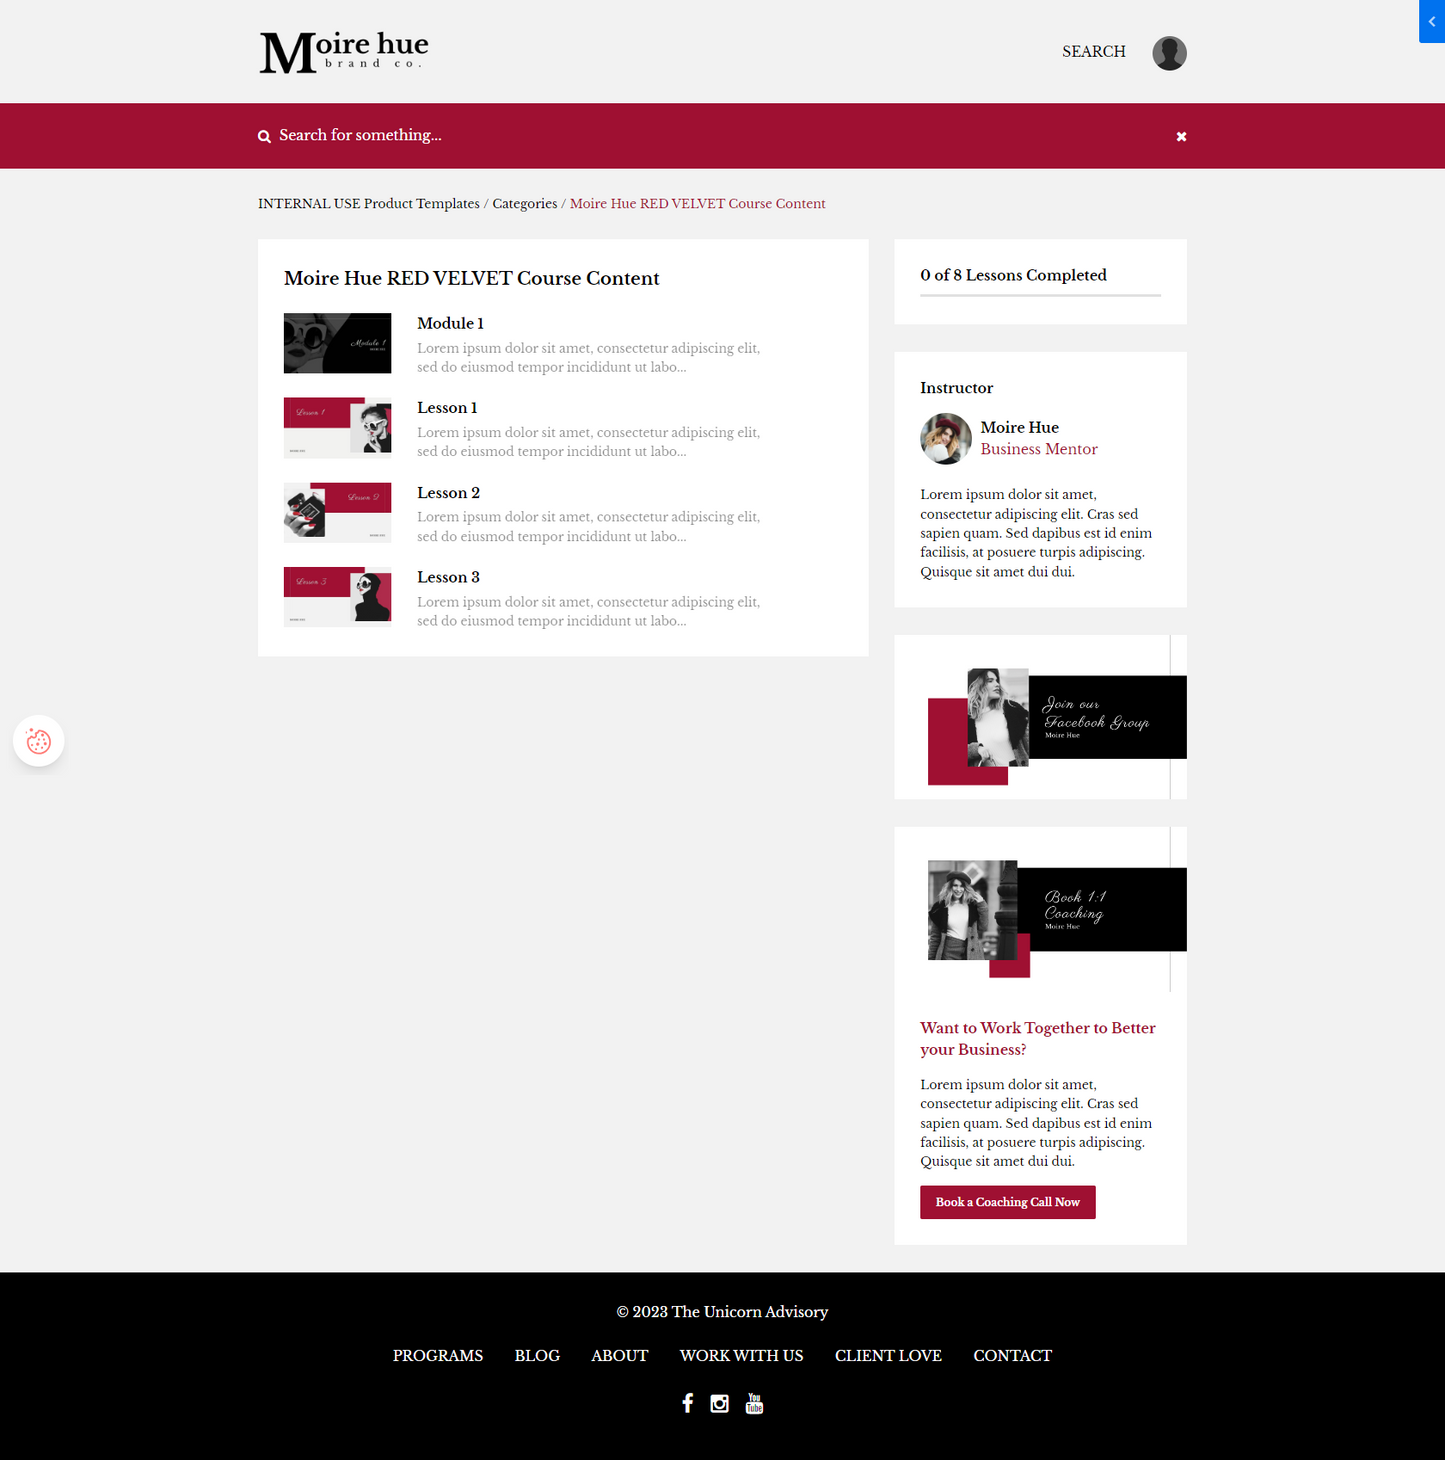Go to PROGRAMS in footer menu
Image resolution: width=1445 pixels, height=1460 pixels.
click(x=437, y=1355)
